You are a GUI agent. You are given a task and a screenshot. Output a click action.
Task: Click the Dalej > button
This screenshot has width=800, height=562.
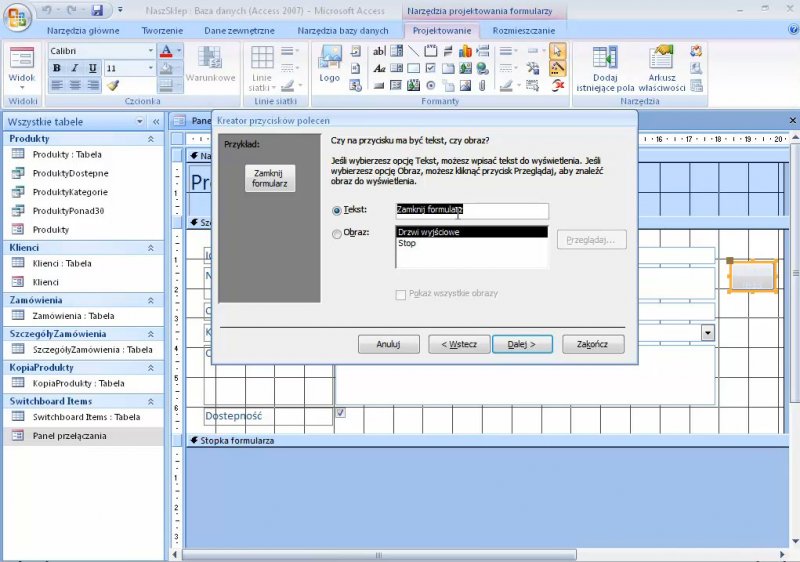coord(522,344)
